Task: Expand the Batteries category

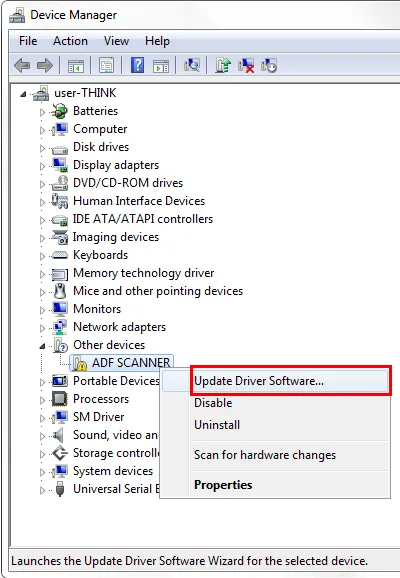Action: click(42, 112)
